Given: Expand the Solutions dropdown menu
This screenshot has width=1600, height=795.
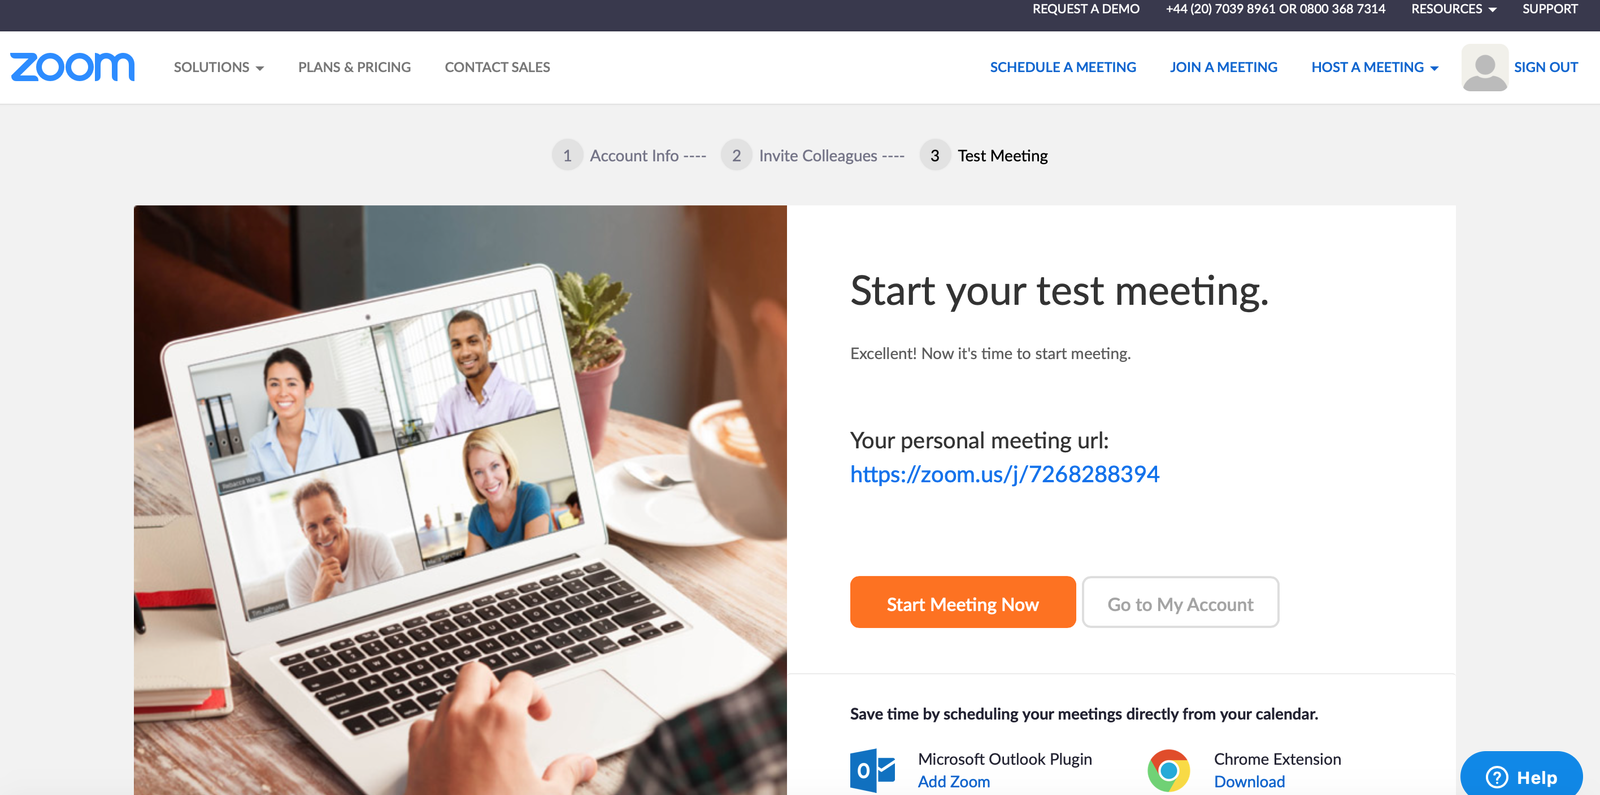Looking at the screenshot, I should coord(219,67).
